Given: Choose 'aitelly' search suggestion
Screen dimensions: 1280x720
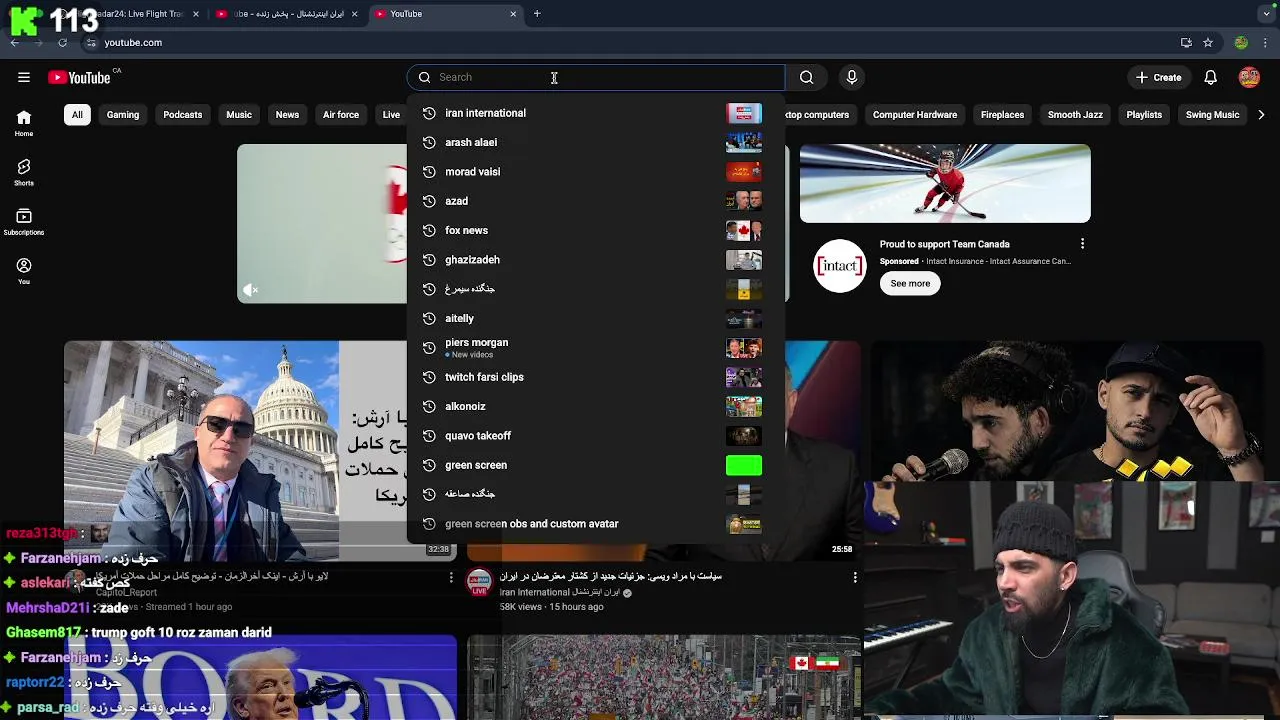Looking at the screenshot, I should coord(596,319).
